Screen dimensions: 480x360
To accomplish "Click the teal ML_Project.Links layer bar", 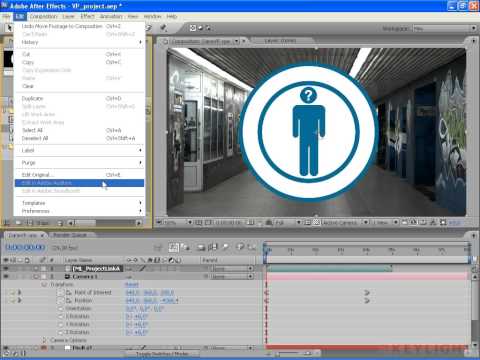I will point(328,268).
